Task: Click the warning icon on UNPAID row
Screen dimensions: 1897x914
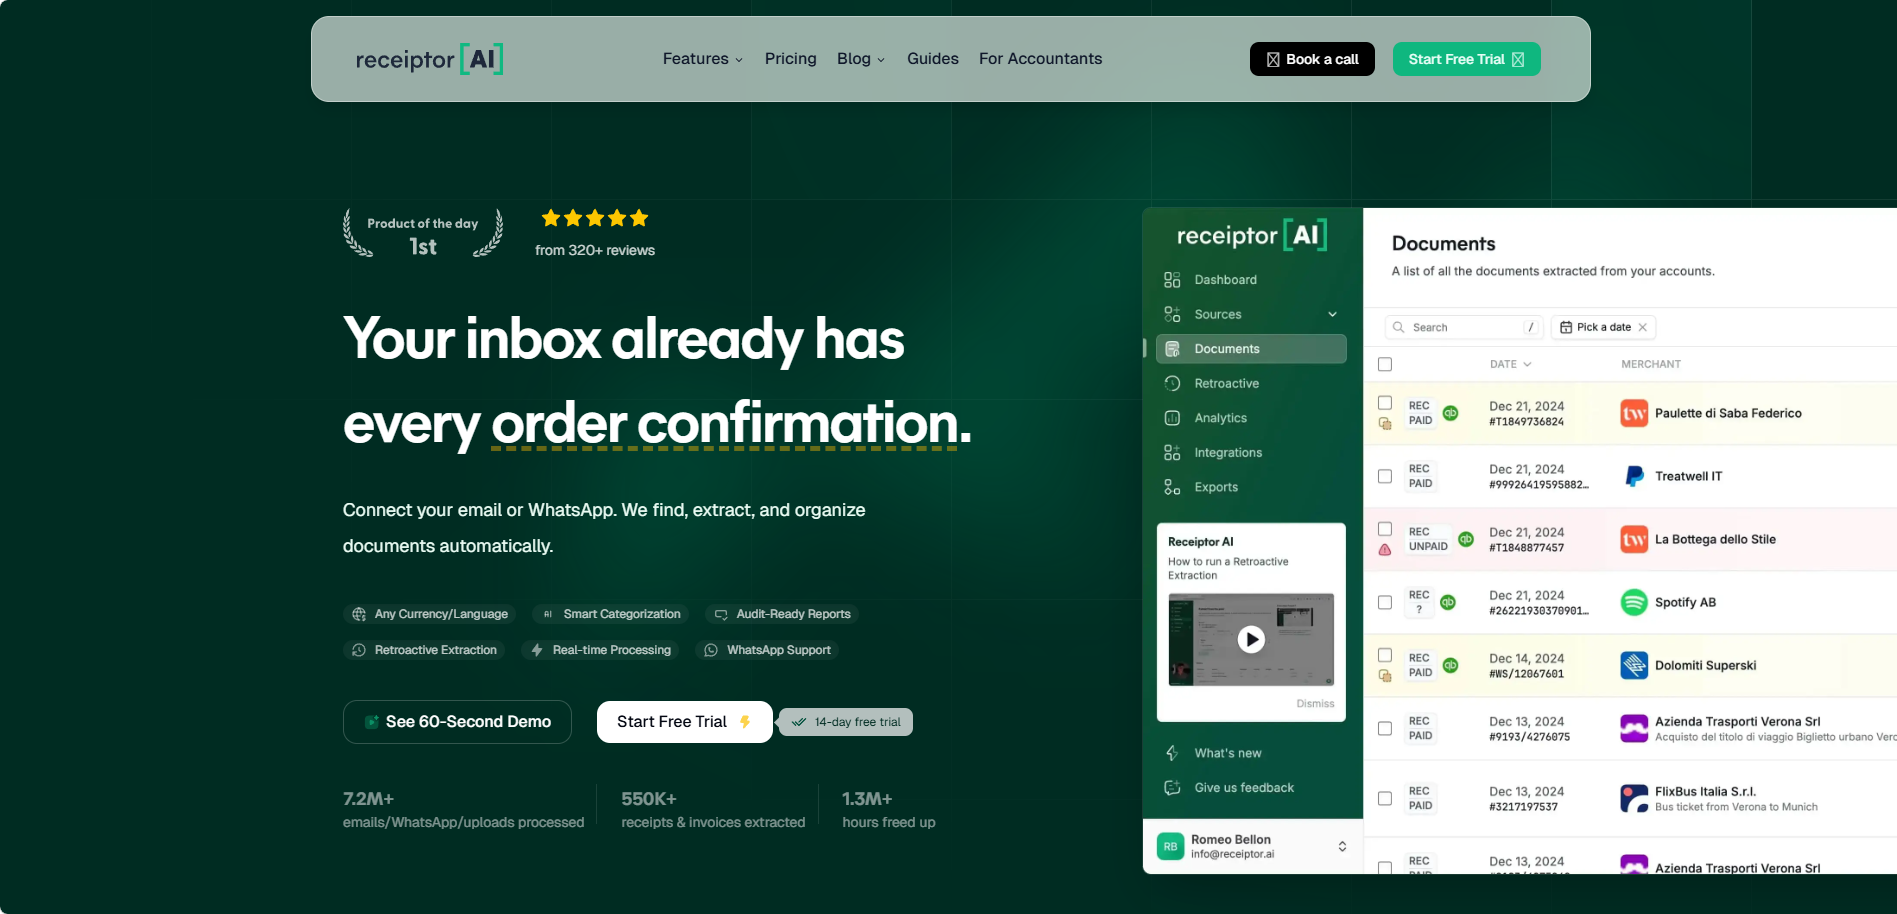Action: (1385, 550)
